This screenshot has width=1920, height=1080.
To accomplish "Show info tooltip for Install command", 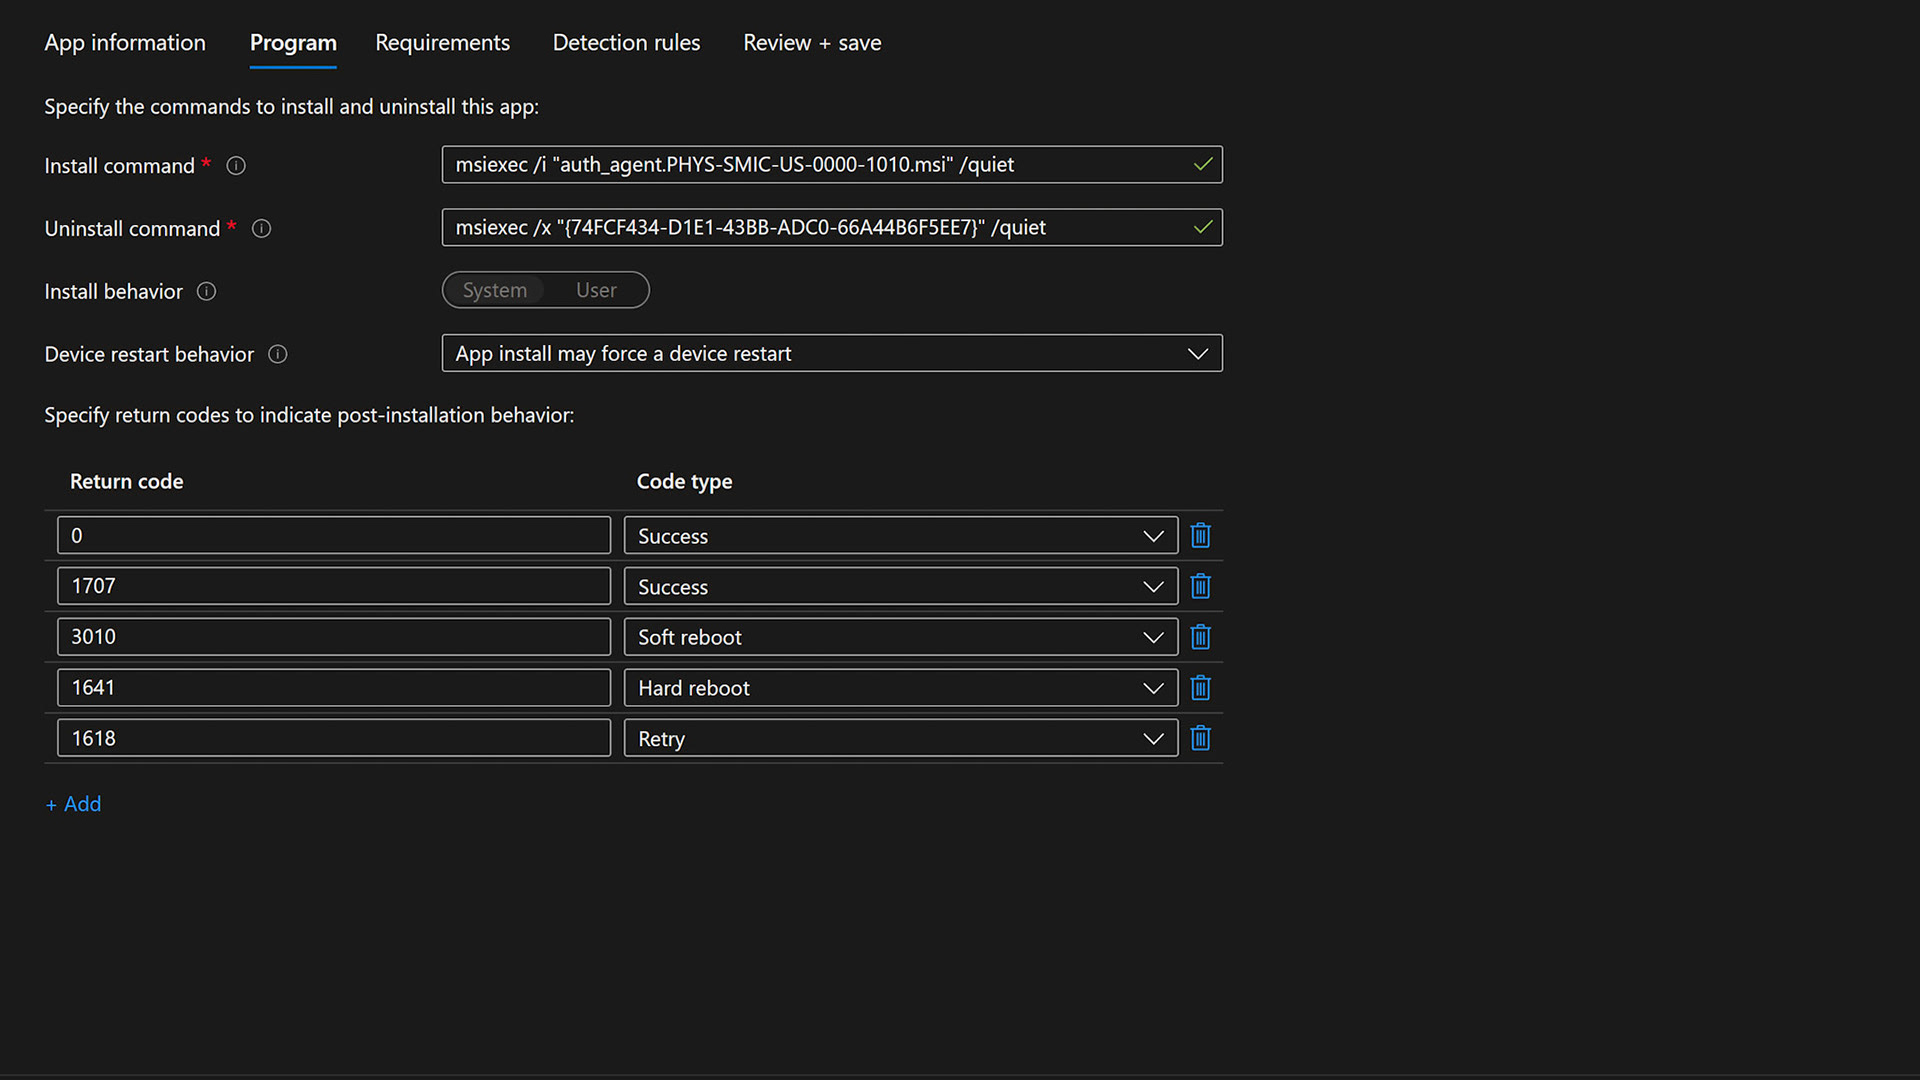I will pos(236,166).
